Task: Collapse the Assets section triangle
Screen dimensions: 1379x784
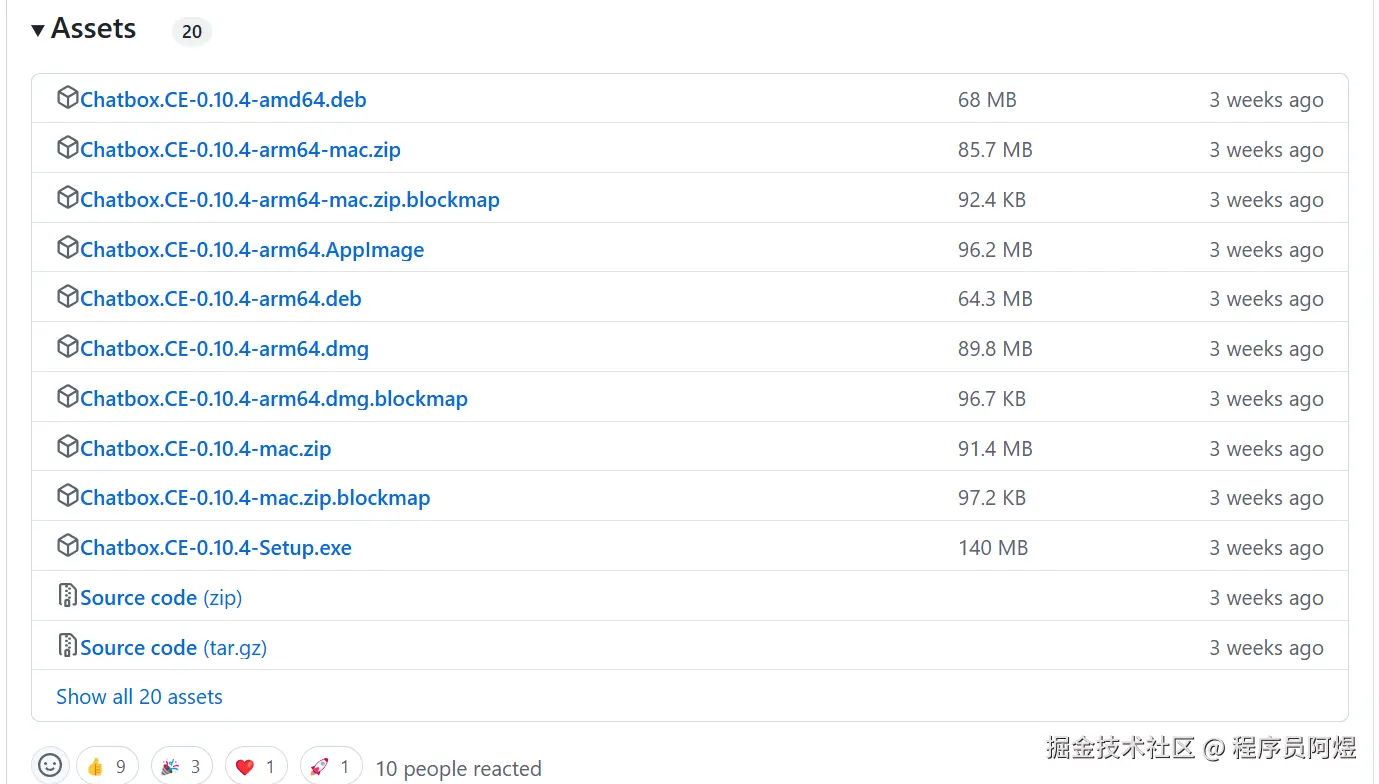Action: [x=38, y=31]
